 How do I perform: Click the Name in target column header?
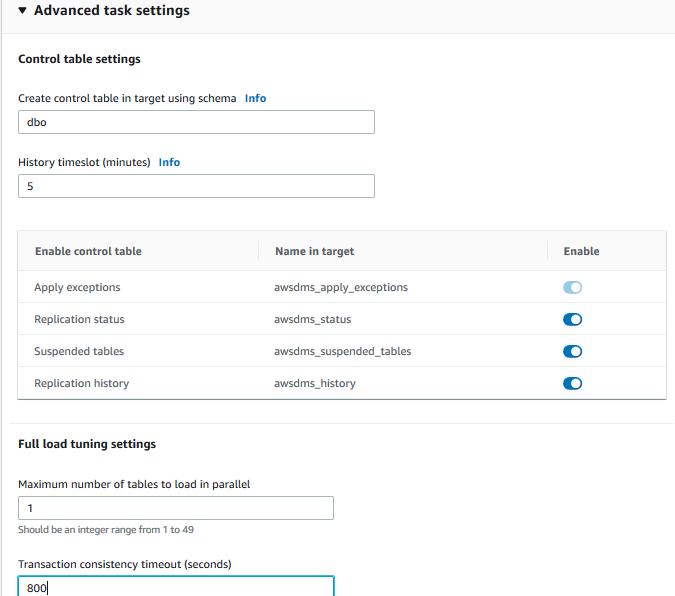(314, 251)
